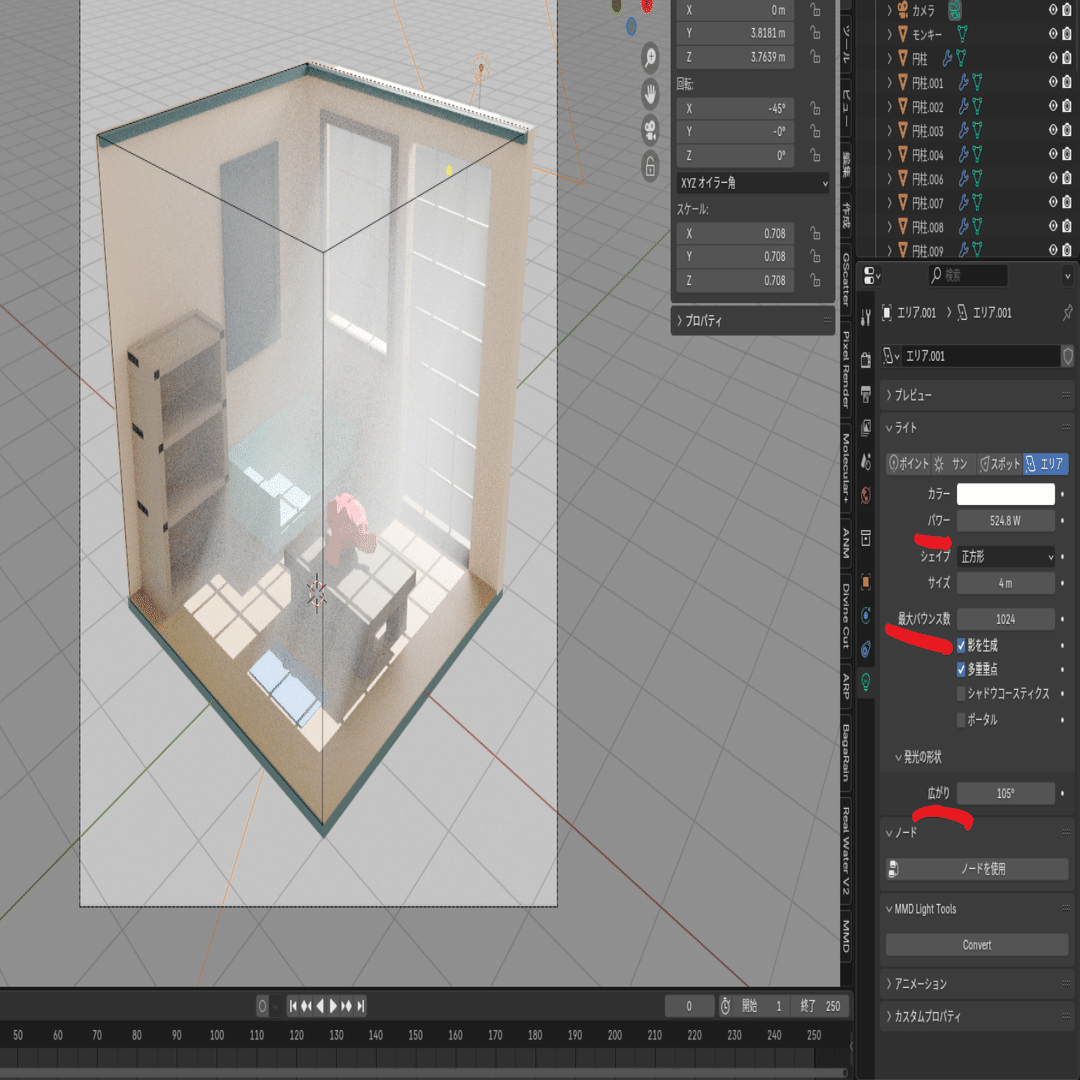Open the orange Object properties tab icon
The image size is (1080, 1080).
tap(866, 582)
